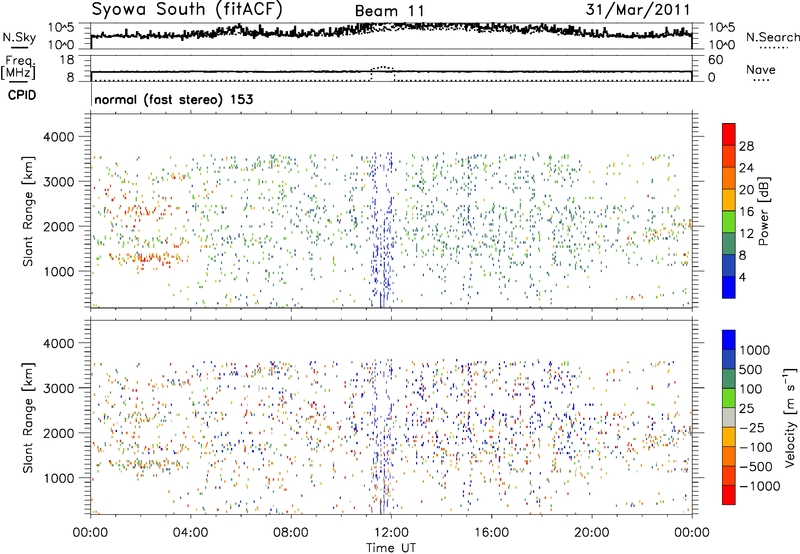Click the '4000' tick in power panel
Image resolution: width=800 pixels, height=554 pixels.
[58, 137]
